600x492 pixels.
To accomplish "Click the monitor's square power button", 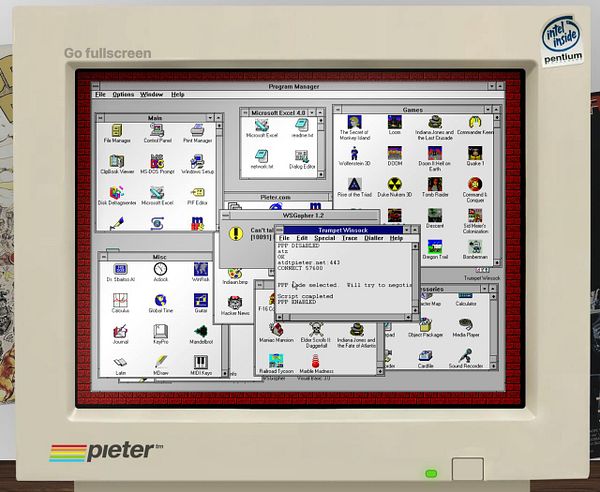I will 468,469.
